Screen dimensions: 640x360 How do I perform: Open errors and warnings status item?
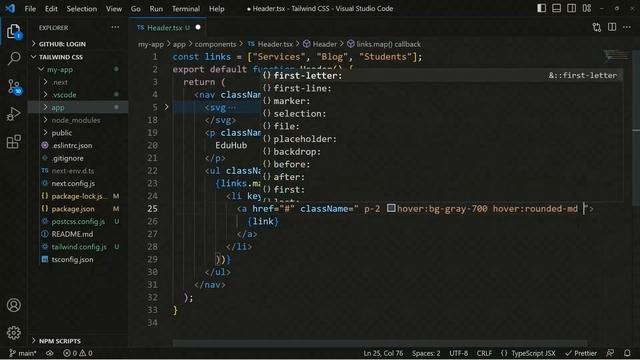point(78,353)
